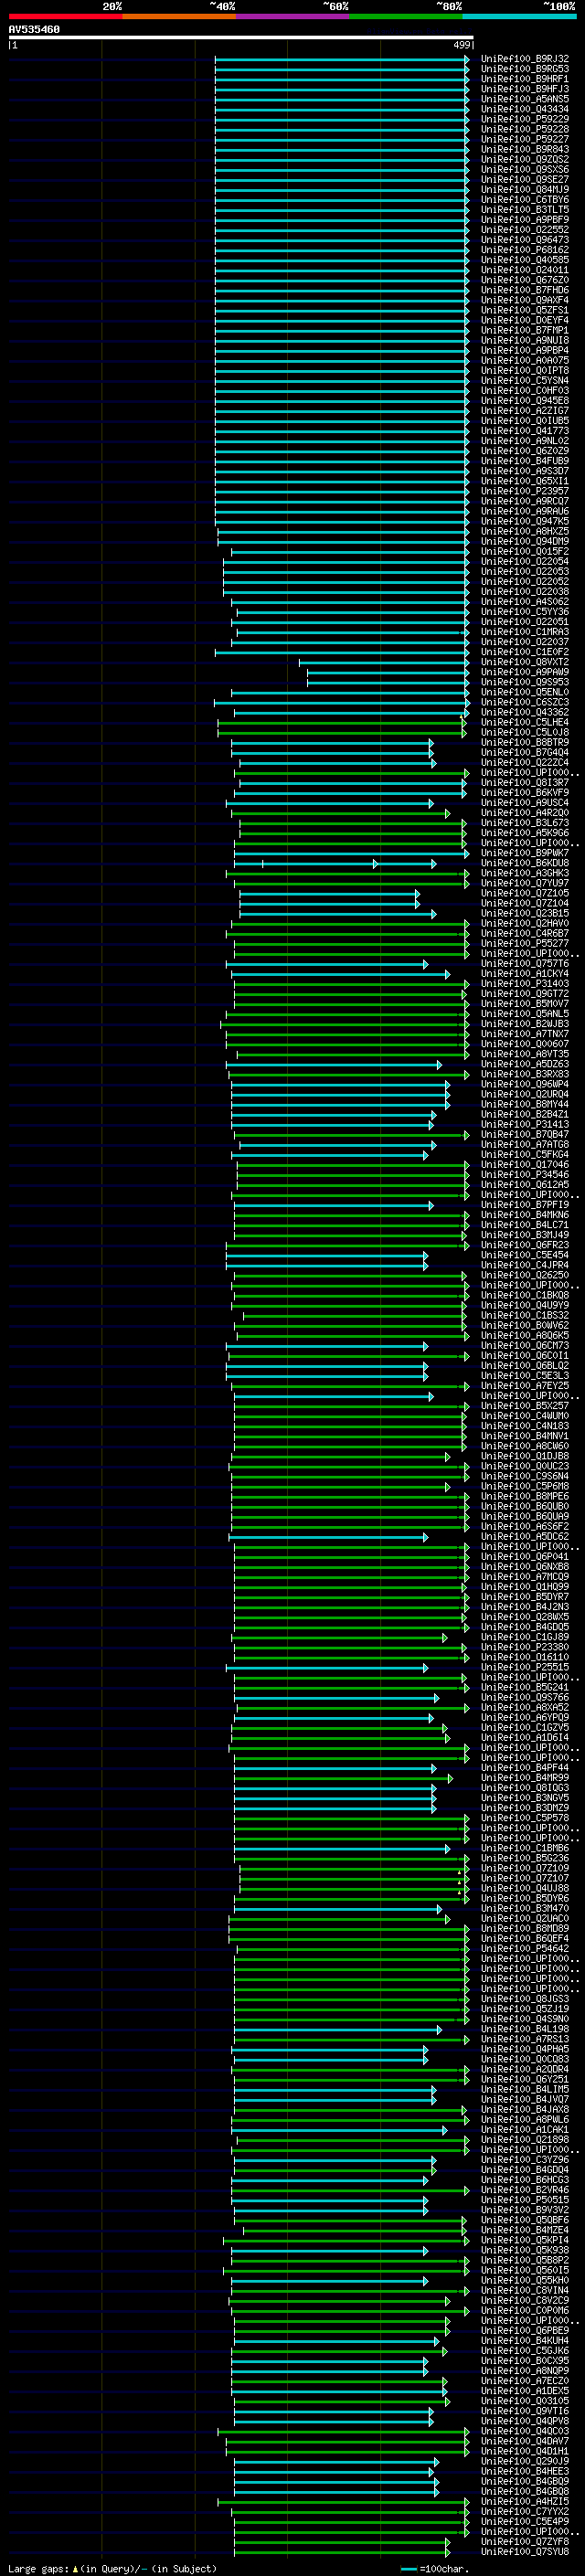Click the orange ~40% identity legend segment
Screen dimensions: 585x2576
coord(179,16)
